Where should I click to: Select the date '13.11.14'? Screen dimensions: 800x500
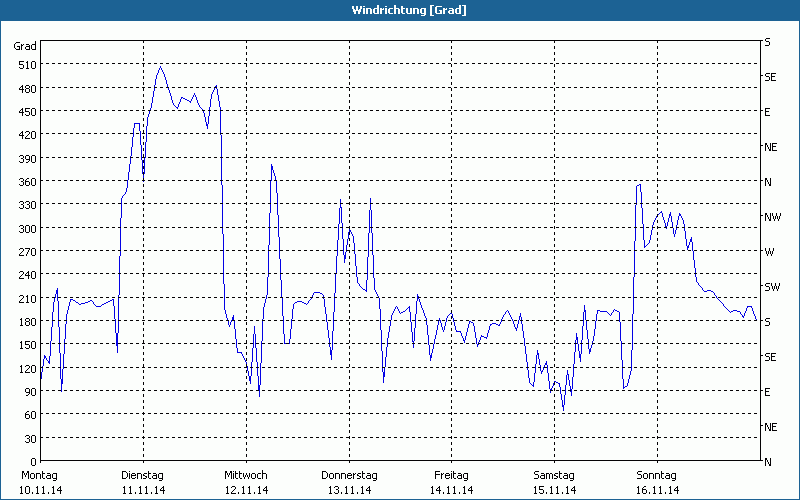349,490
